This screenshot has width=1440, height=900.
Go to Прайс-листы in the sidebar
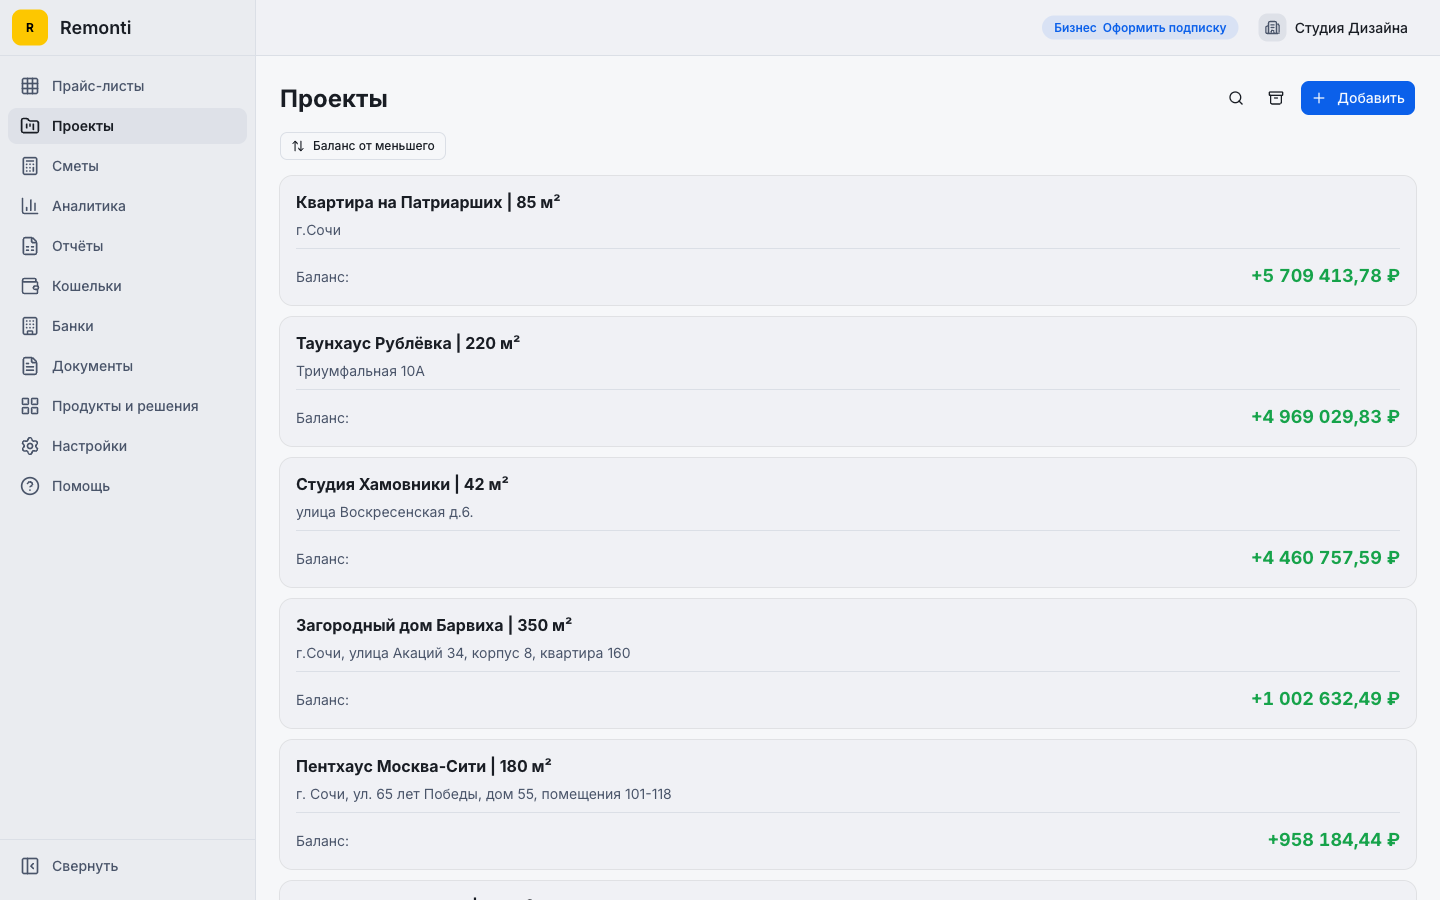coord(98,86)
